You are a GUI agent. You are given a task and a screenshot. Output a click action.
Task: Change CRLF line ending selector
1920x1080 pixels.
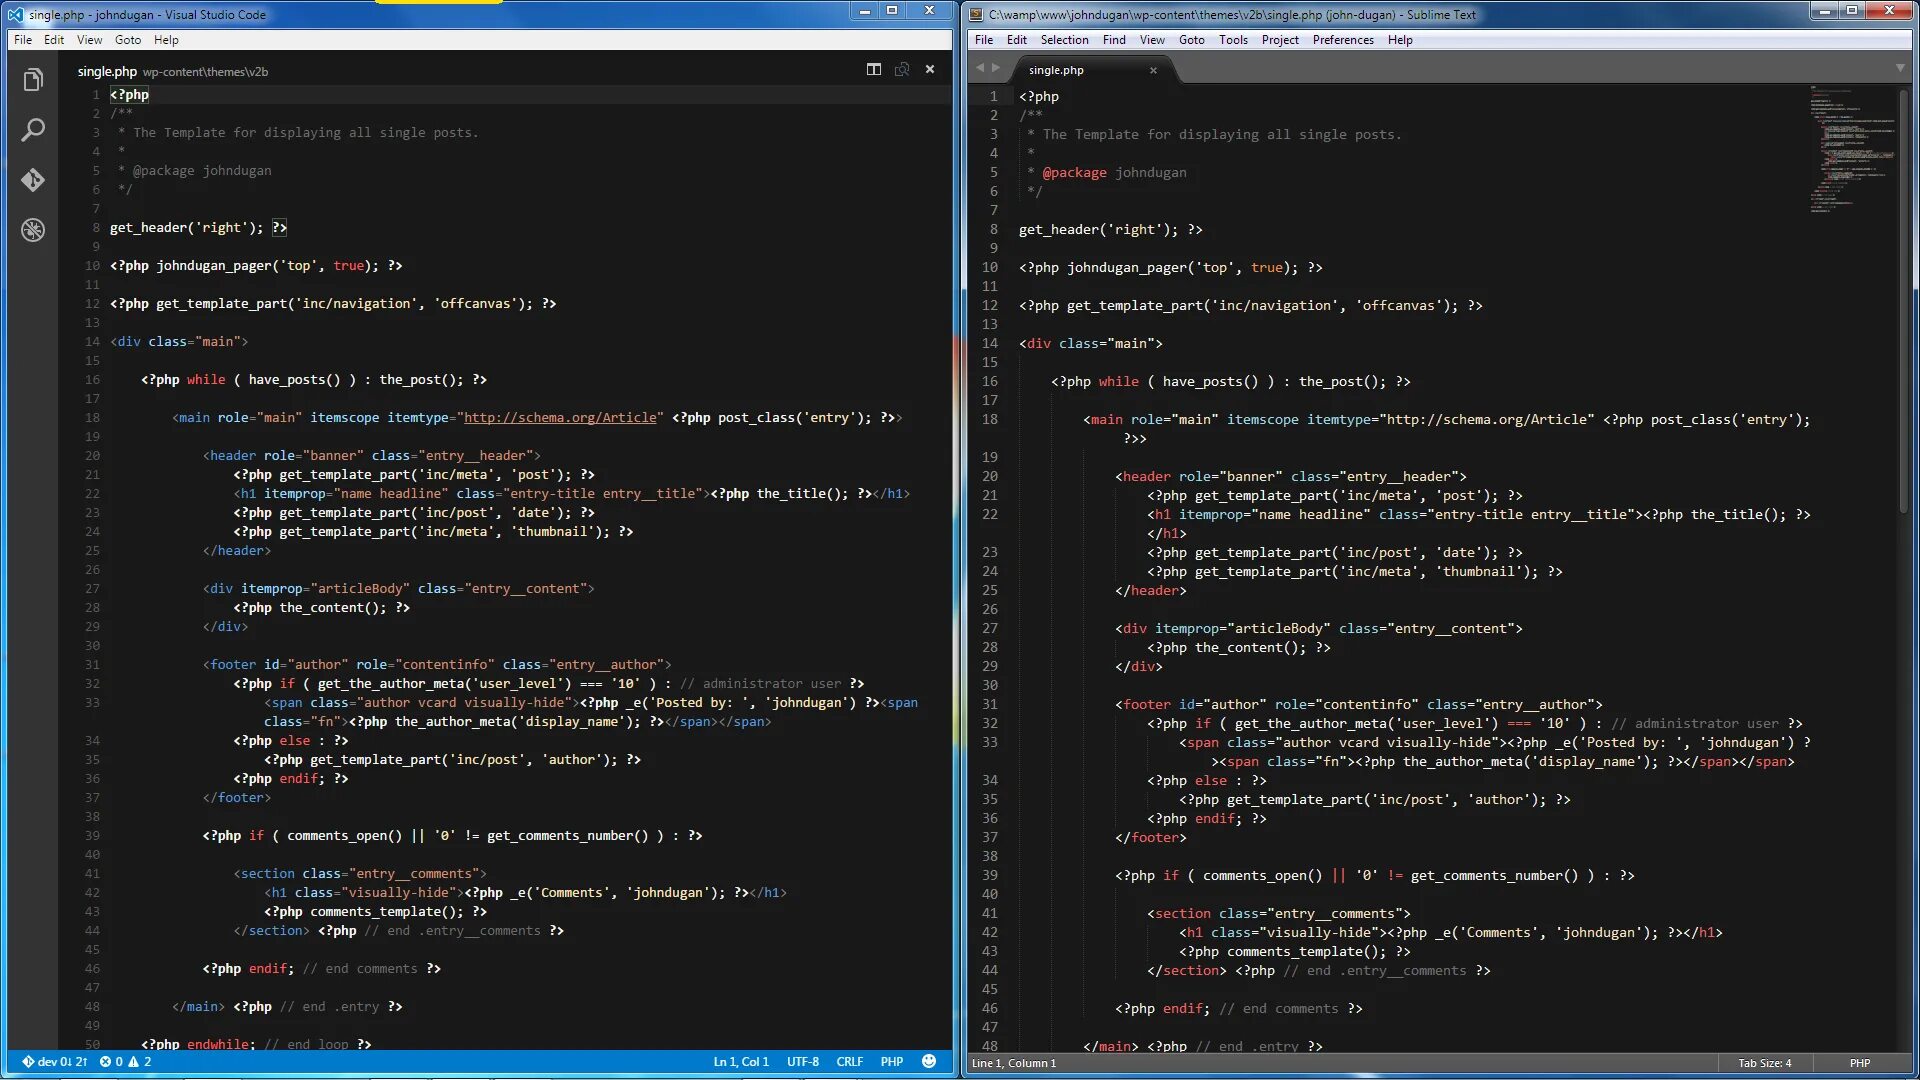pos(849,1062)
